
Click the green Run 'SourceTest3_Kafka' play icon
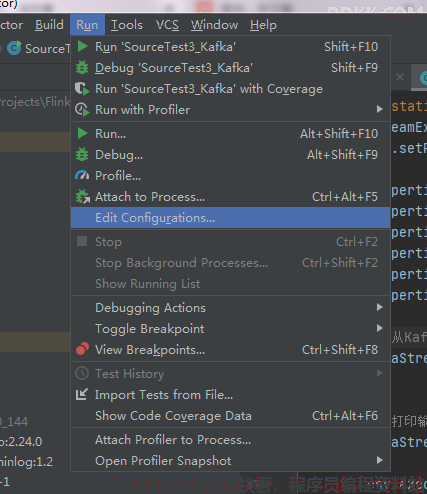tap(82, 46)
